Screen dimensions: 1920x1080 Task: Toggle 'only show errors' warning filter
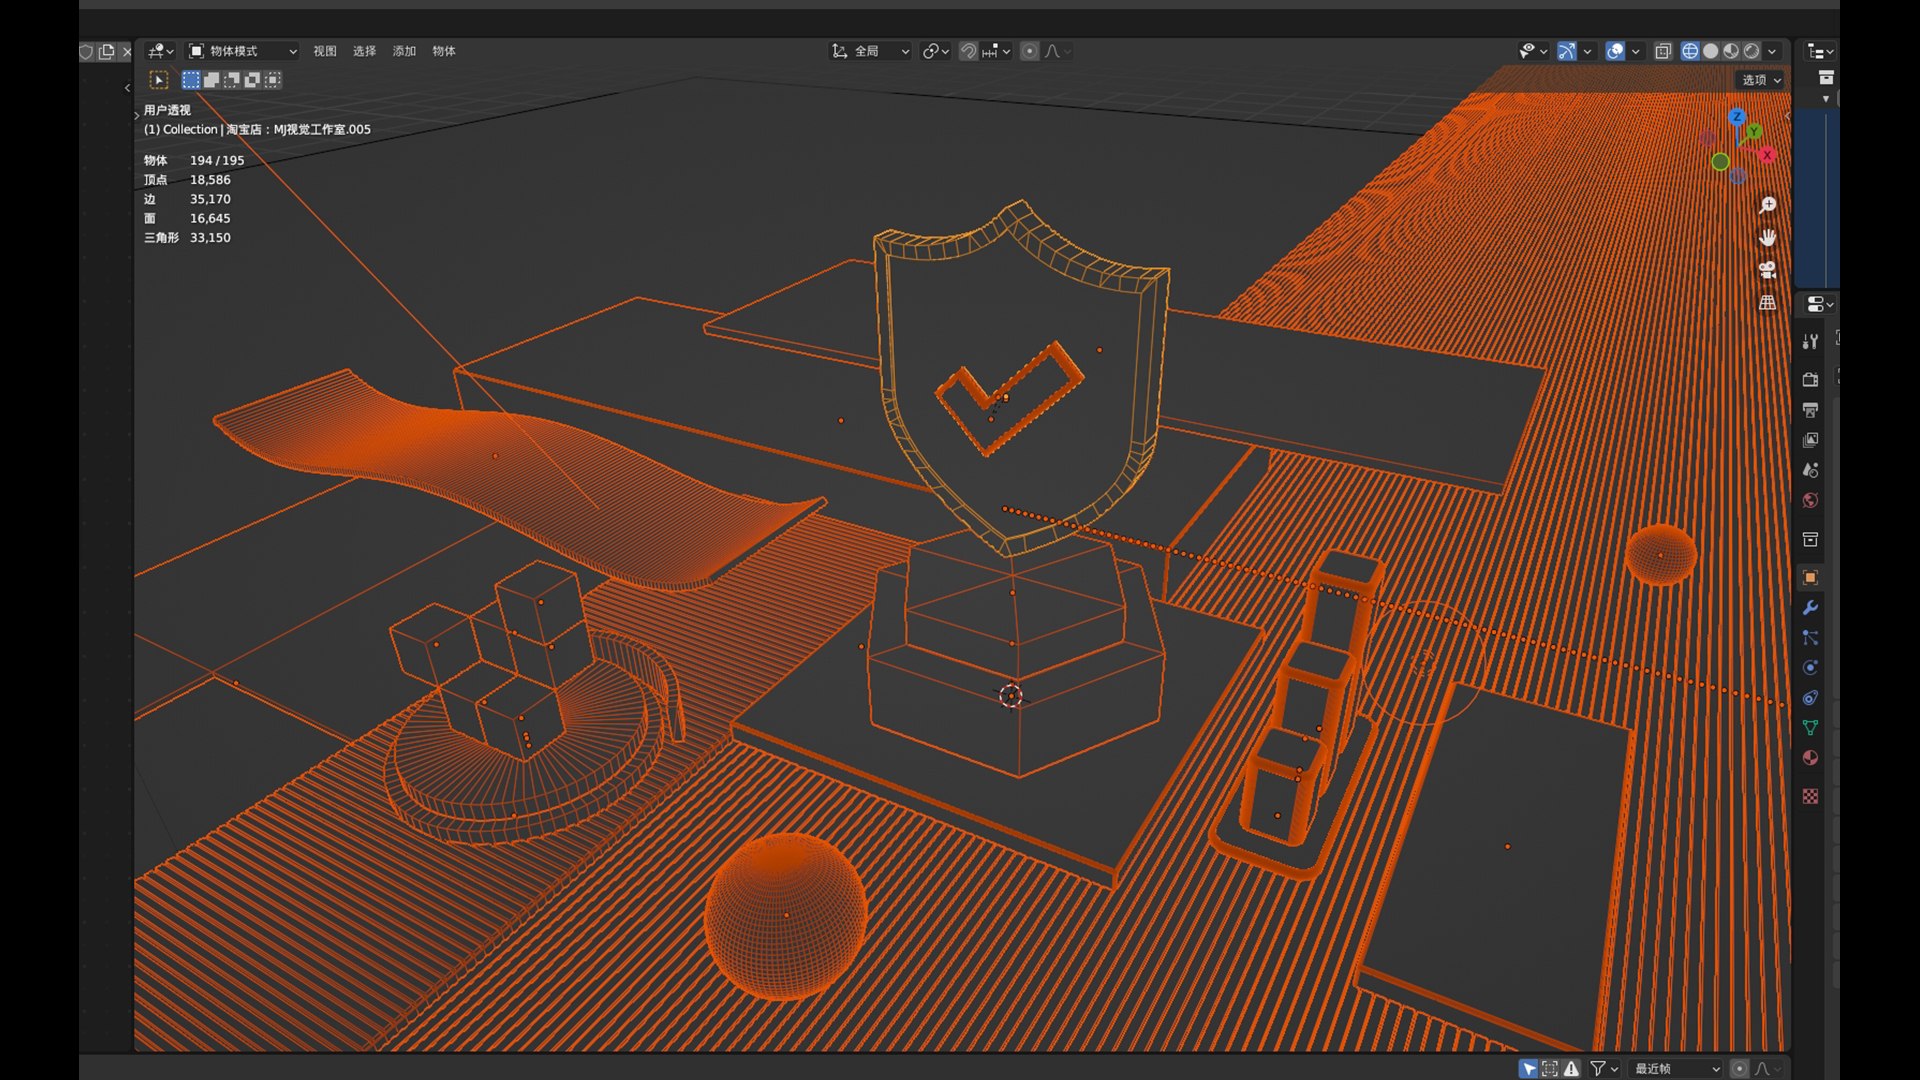coord(1572,1069)
